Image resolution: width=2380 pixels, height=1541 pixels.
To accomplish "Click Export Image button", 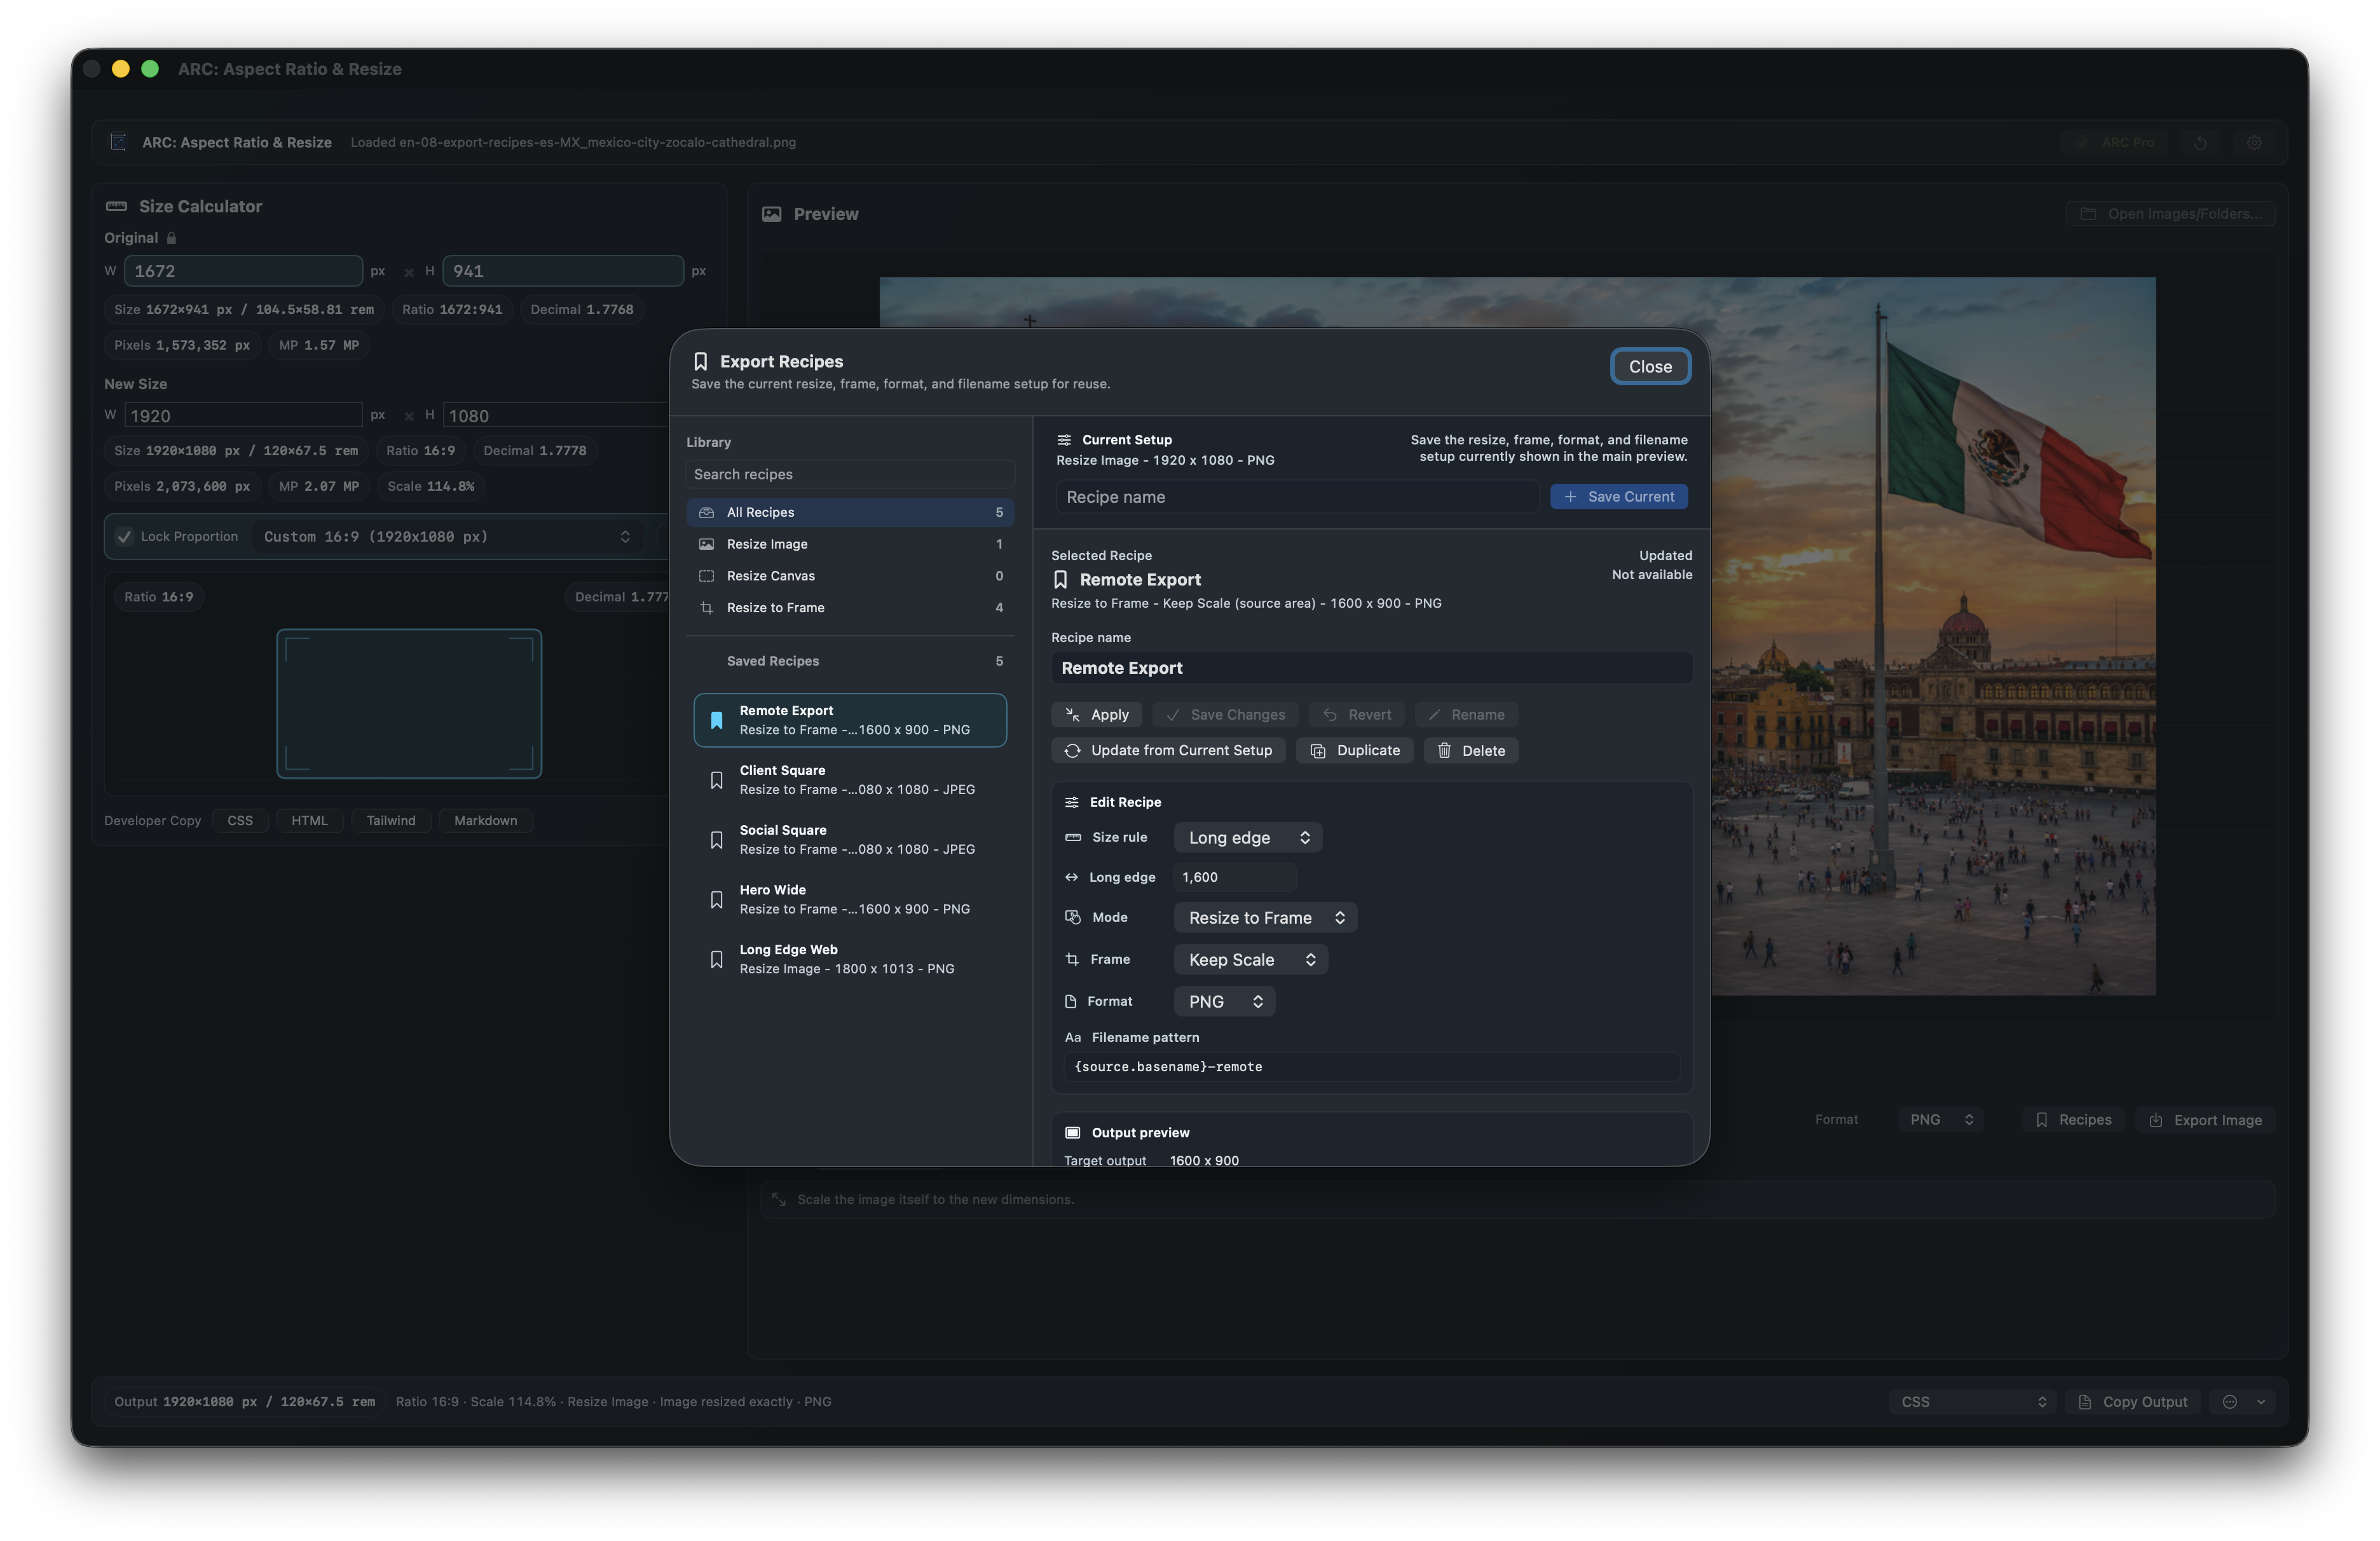I will [2205, 1119].
